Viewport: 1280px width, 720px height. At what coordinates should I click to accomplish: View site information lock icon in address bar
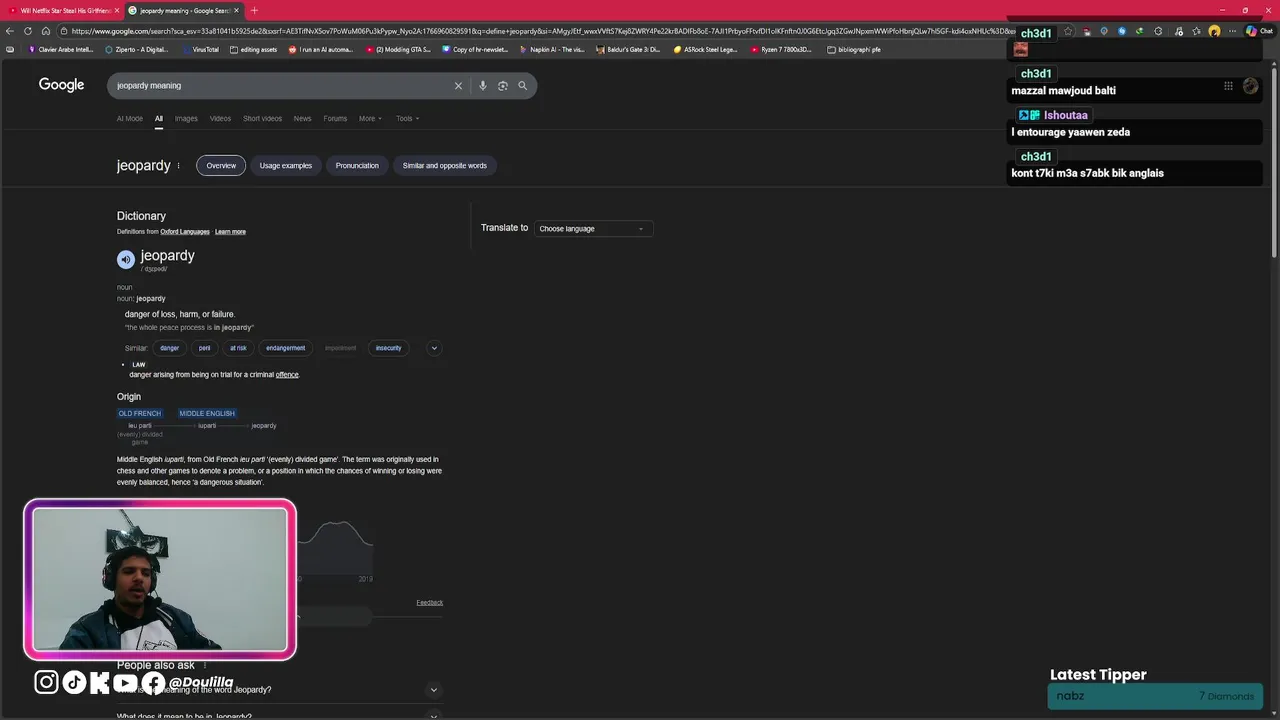pyautogui.click(x=64, y=31)
